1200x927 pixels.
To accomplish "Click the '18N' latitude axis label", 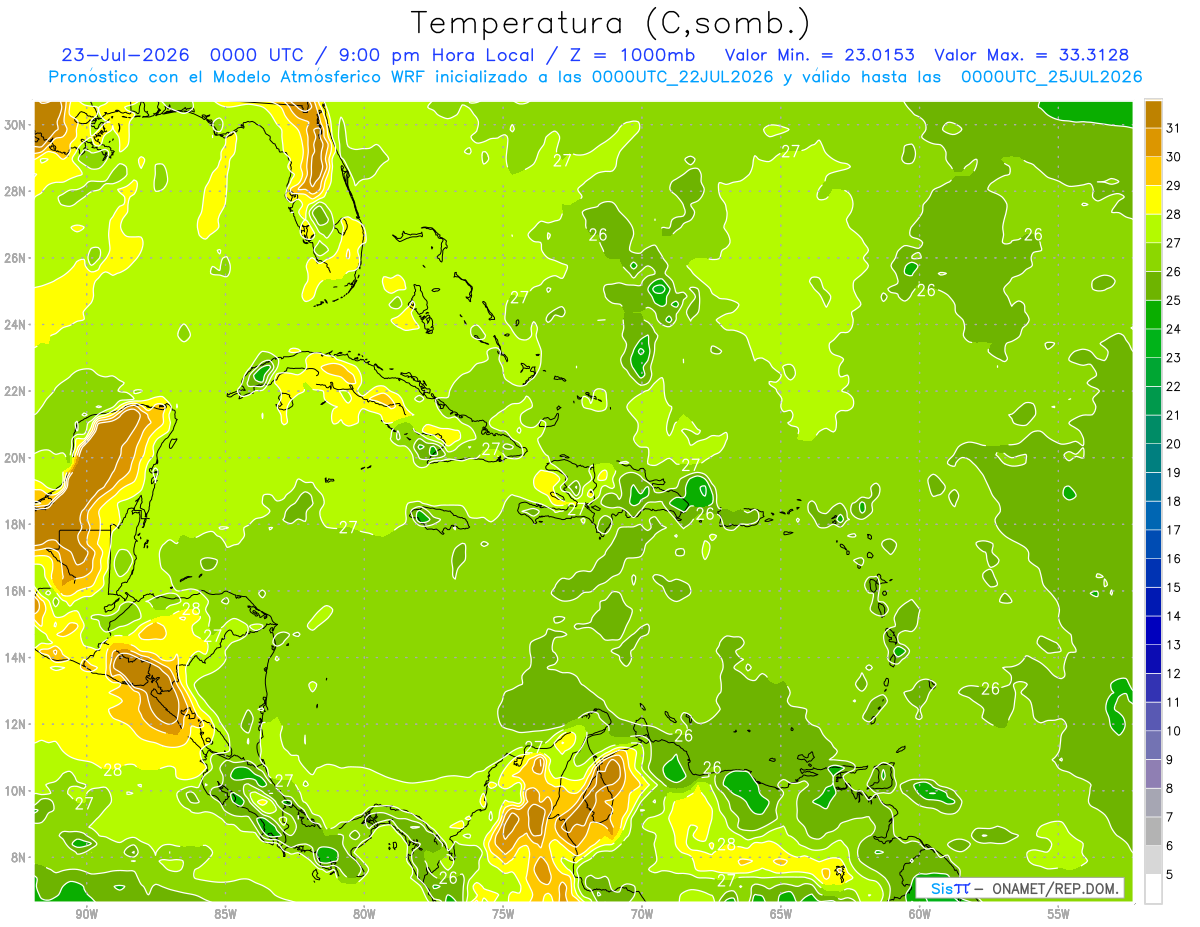I will [16, 524].
